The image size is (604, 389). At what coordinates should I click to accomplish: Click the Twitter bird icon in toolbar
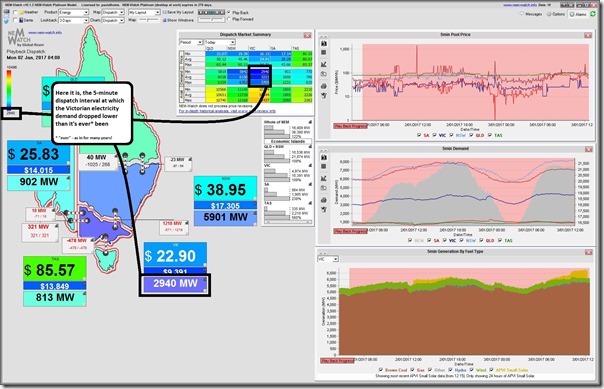[x=7, y=20]
